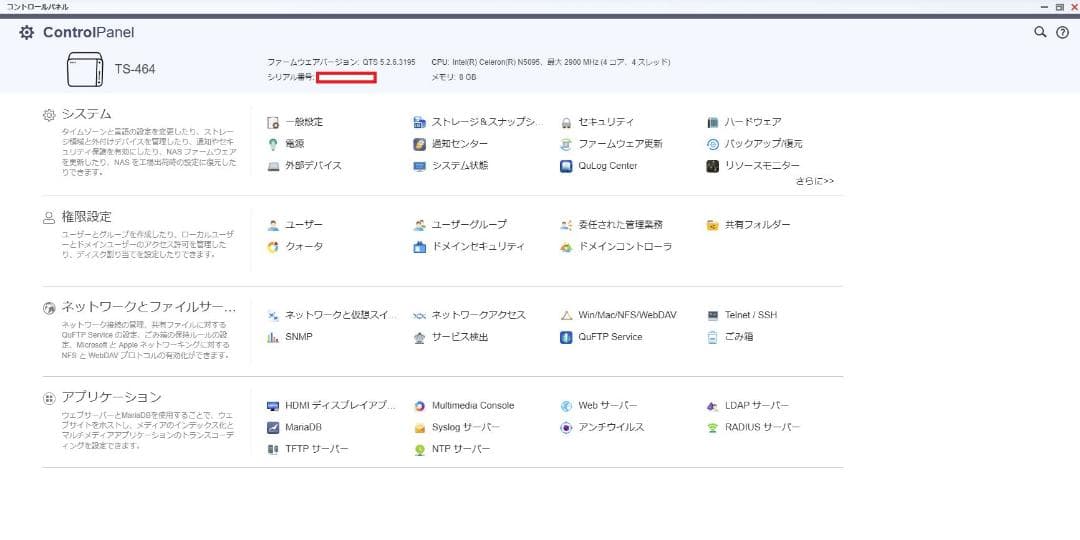
Task: Open the LDAP Server (LDAPサーバー) icon
Action: click(x=713, y=406)
